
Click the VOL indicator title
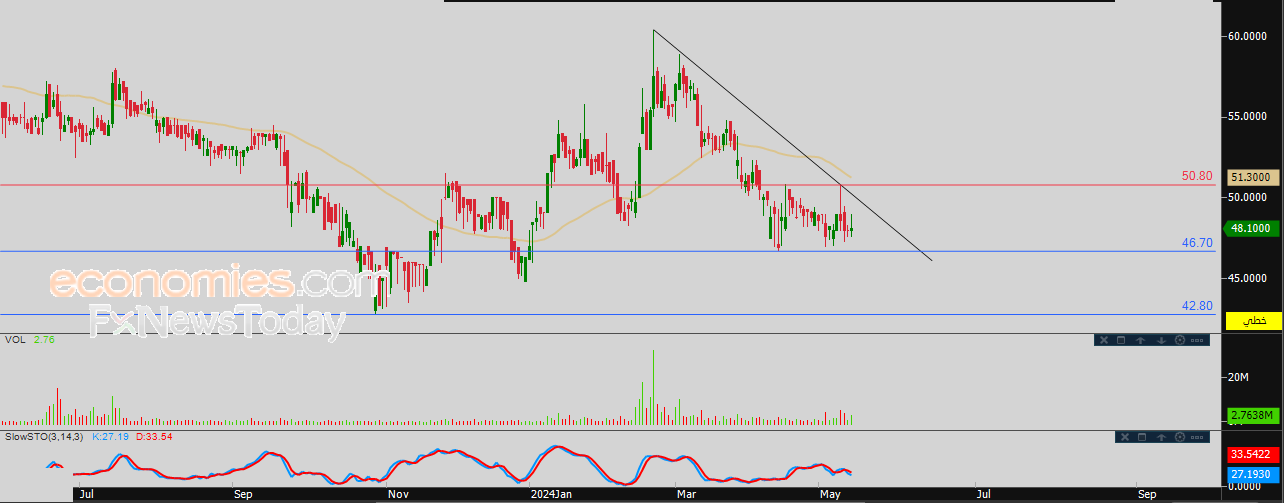point(16,340)
